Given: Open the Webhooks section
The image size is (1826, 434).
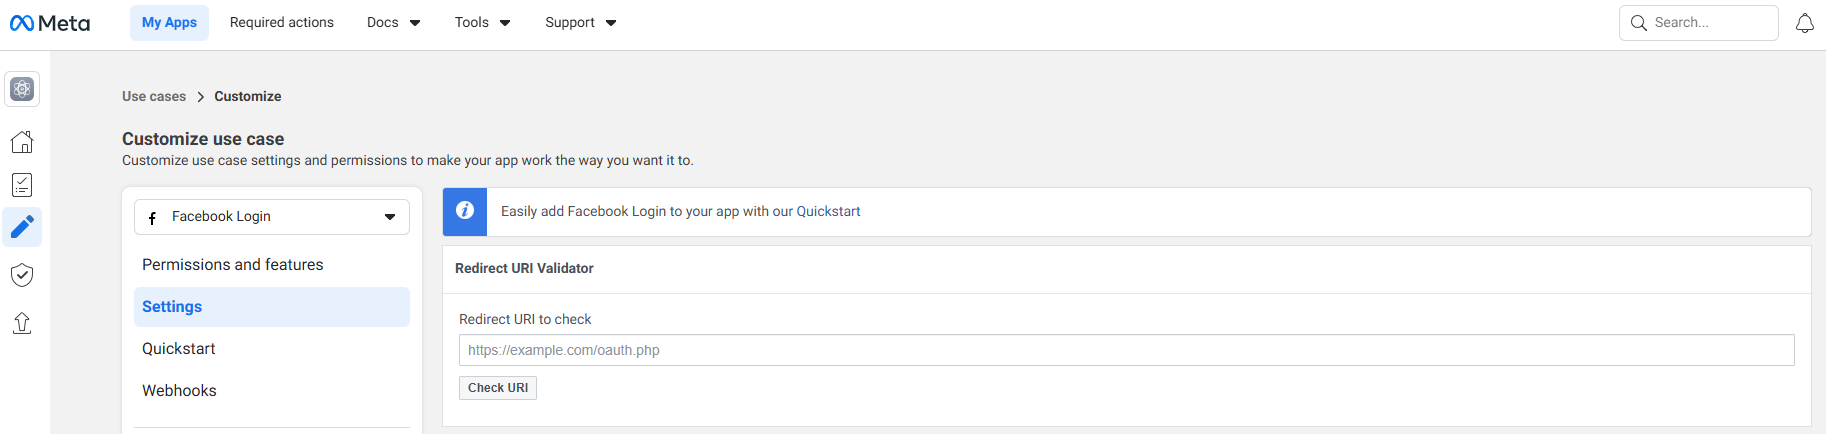Looking at the screenshot, I should [x=272, y=391].
